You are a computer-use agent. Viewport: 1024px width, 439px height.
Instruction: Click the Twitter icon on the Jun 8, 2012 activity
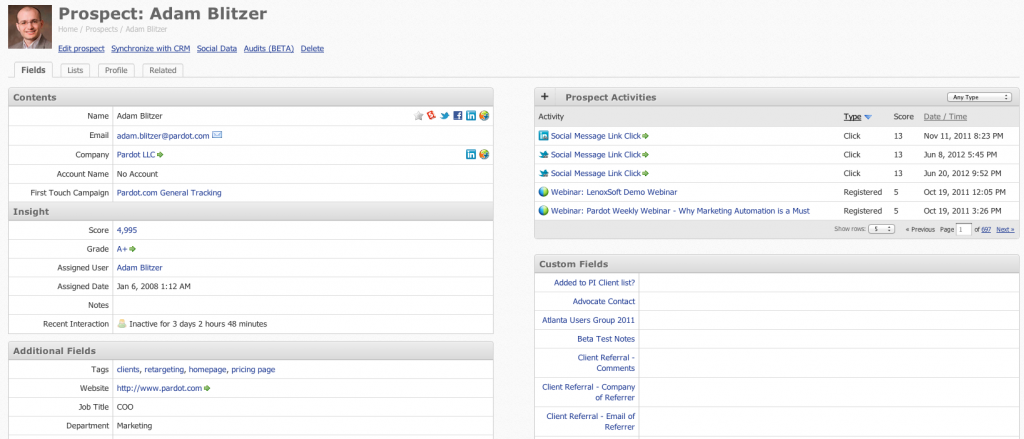(543, 155)
